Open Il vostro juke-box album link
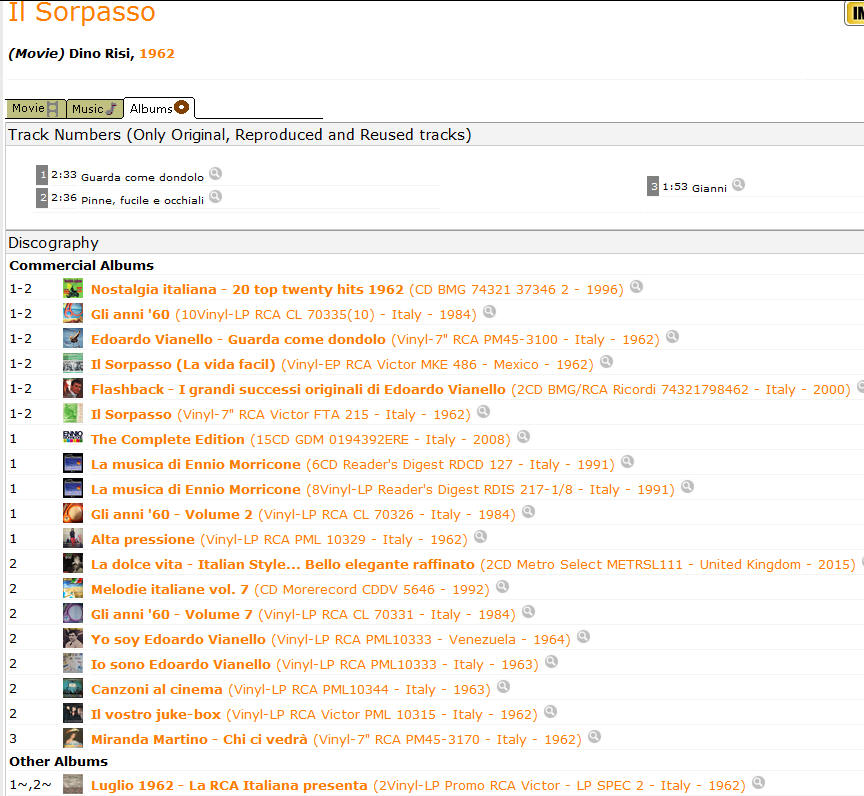 click(x=314, y=714)
